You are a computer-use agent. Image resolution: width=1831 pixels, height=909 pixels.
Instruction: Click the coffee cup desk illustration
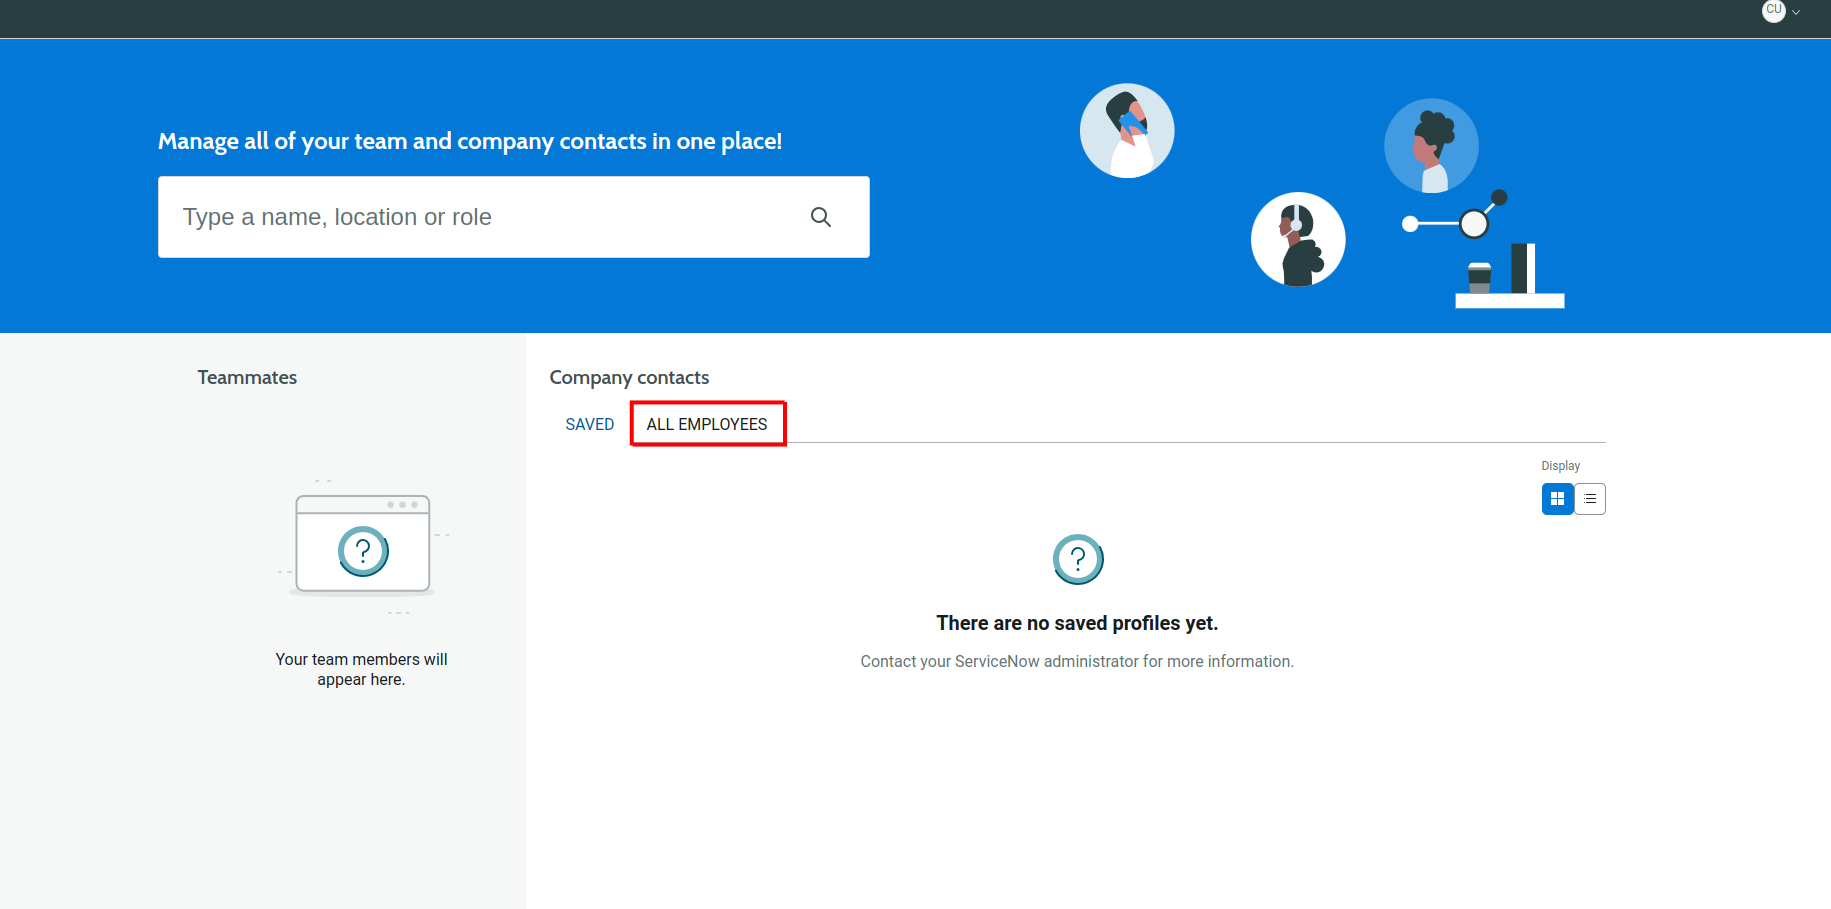tap(1479, 277)
